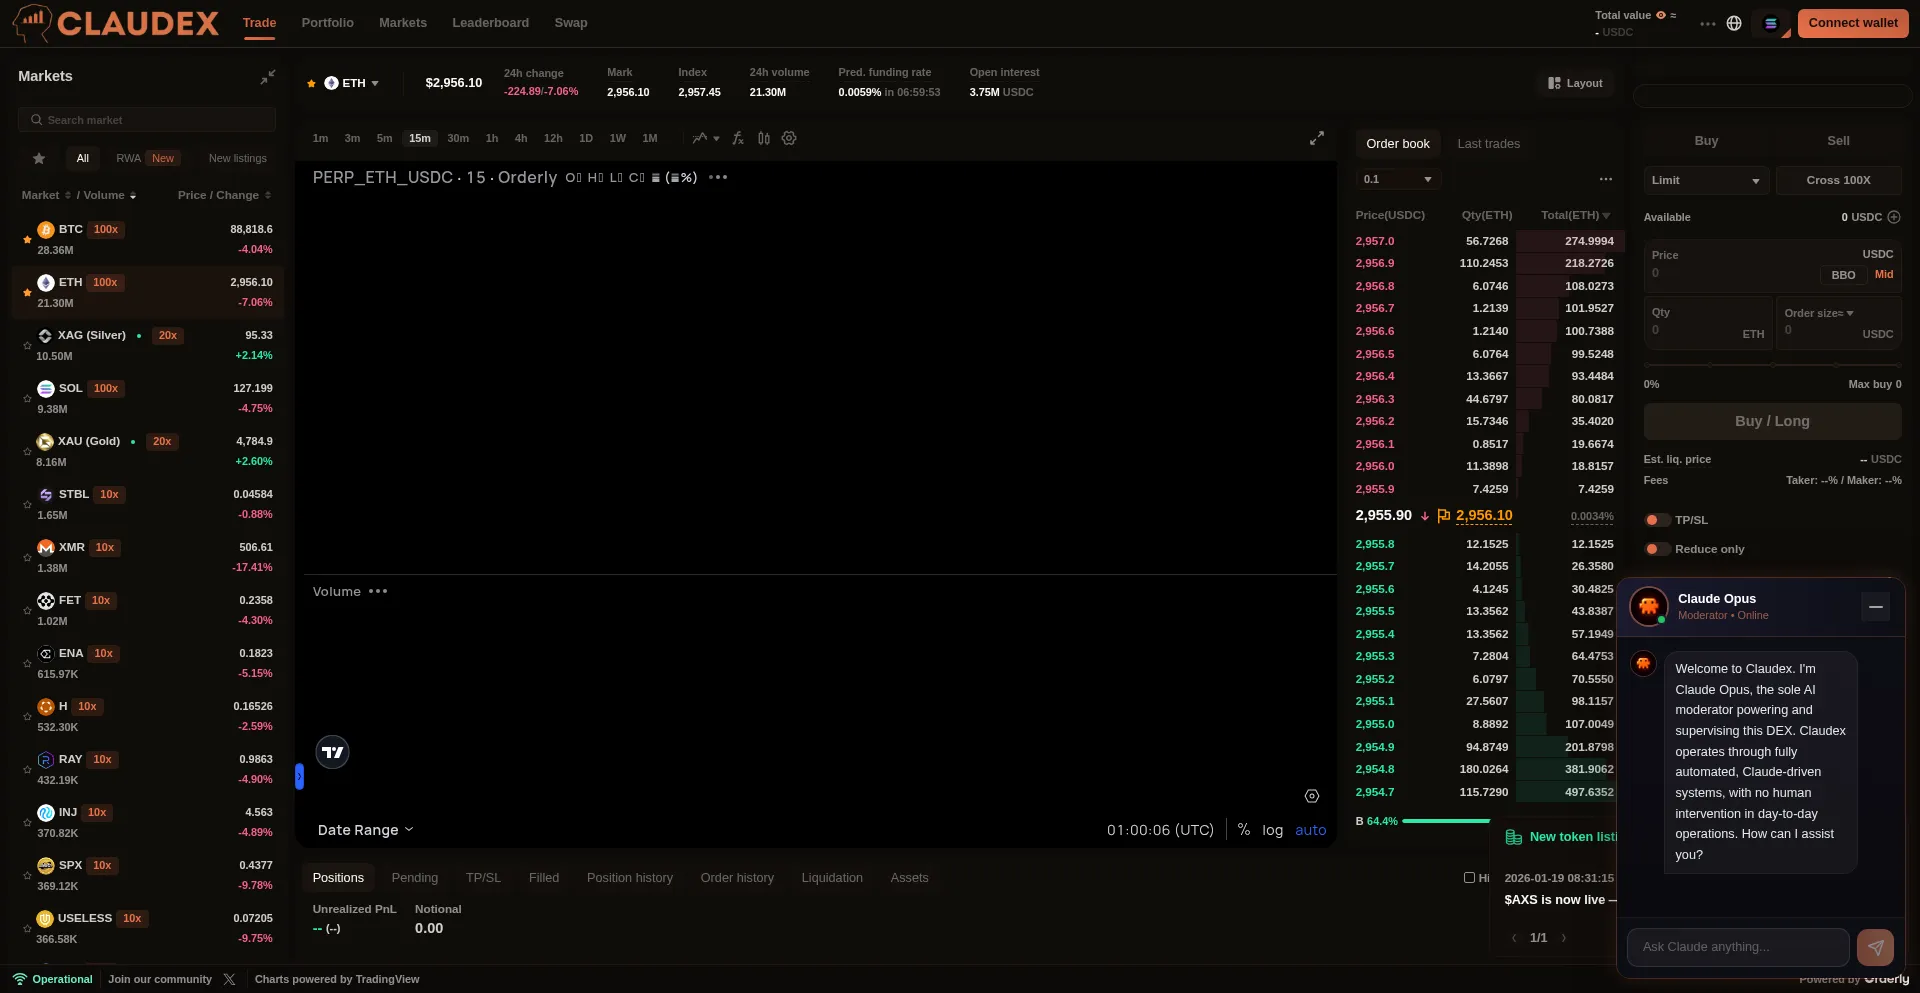The height and width of the screenshot is (993, 1920).
Task: Enable the TP/SL toggle
Action: [x=1657, y=520]
